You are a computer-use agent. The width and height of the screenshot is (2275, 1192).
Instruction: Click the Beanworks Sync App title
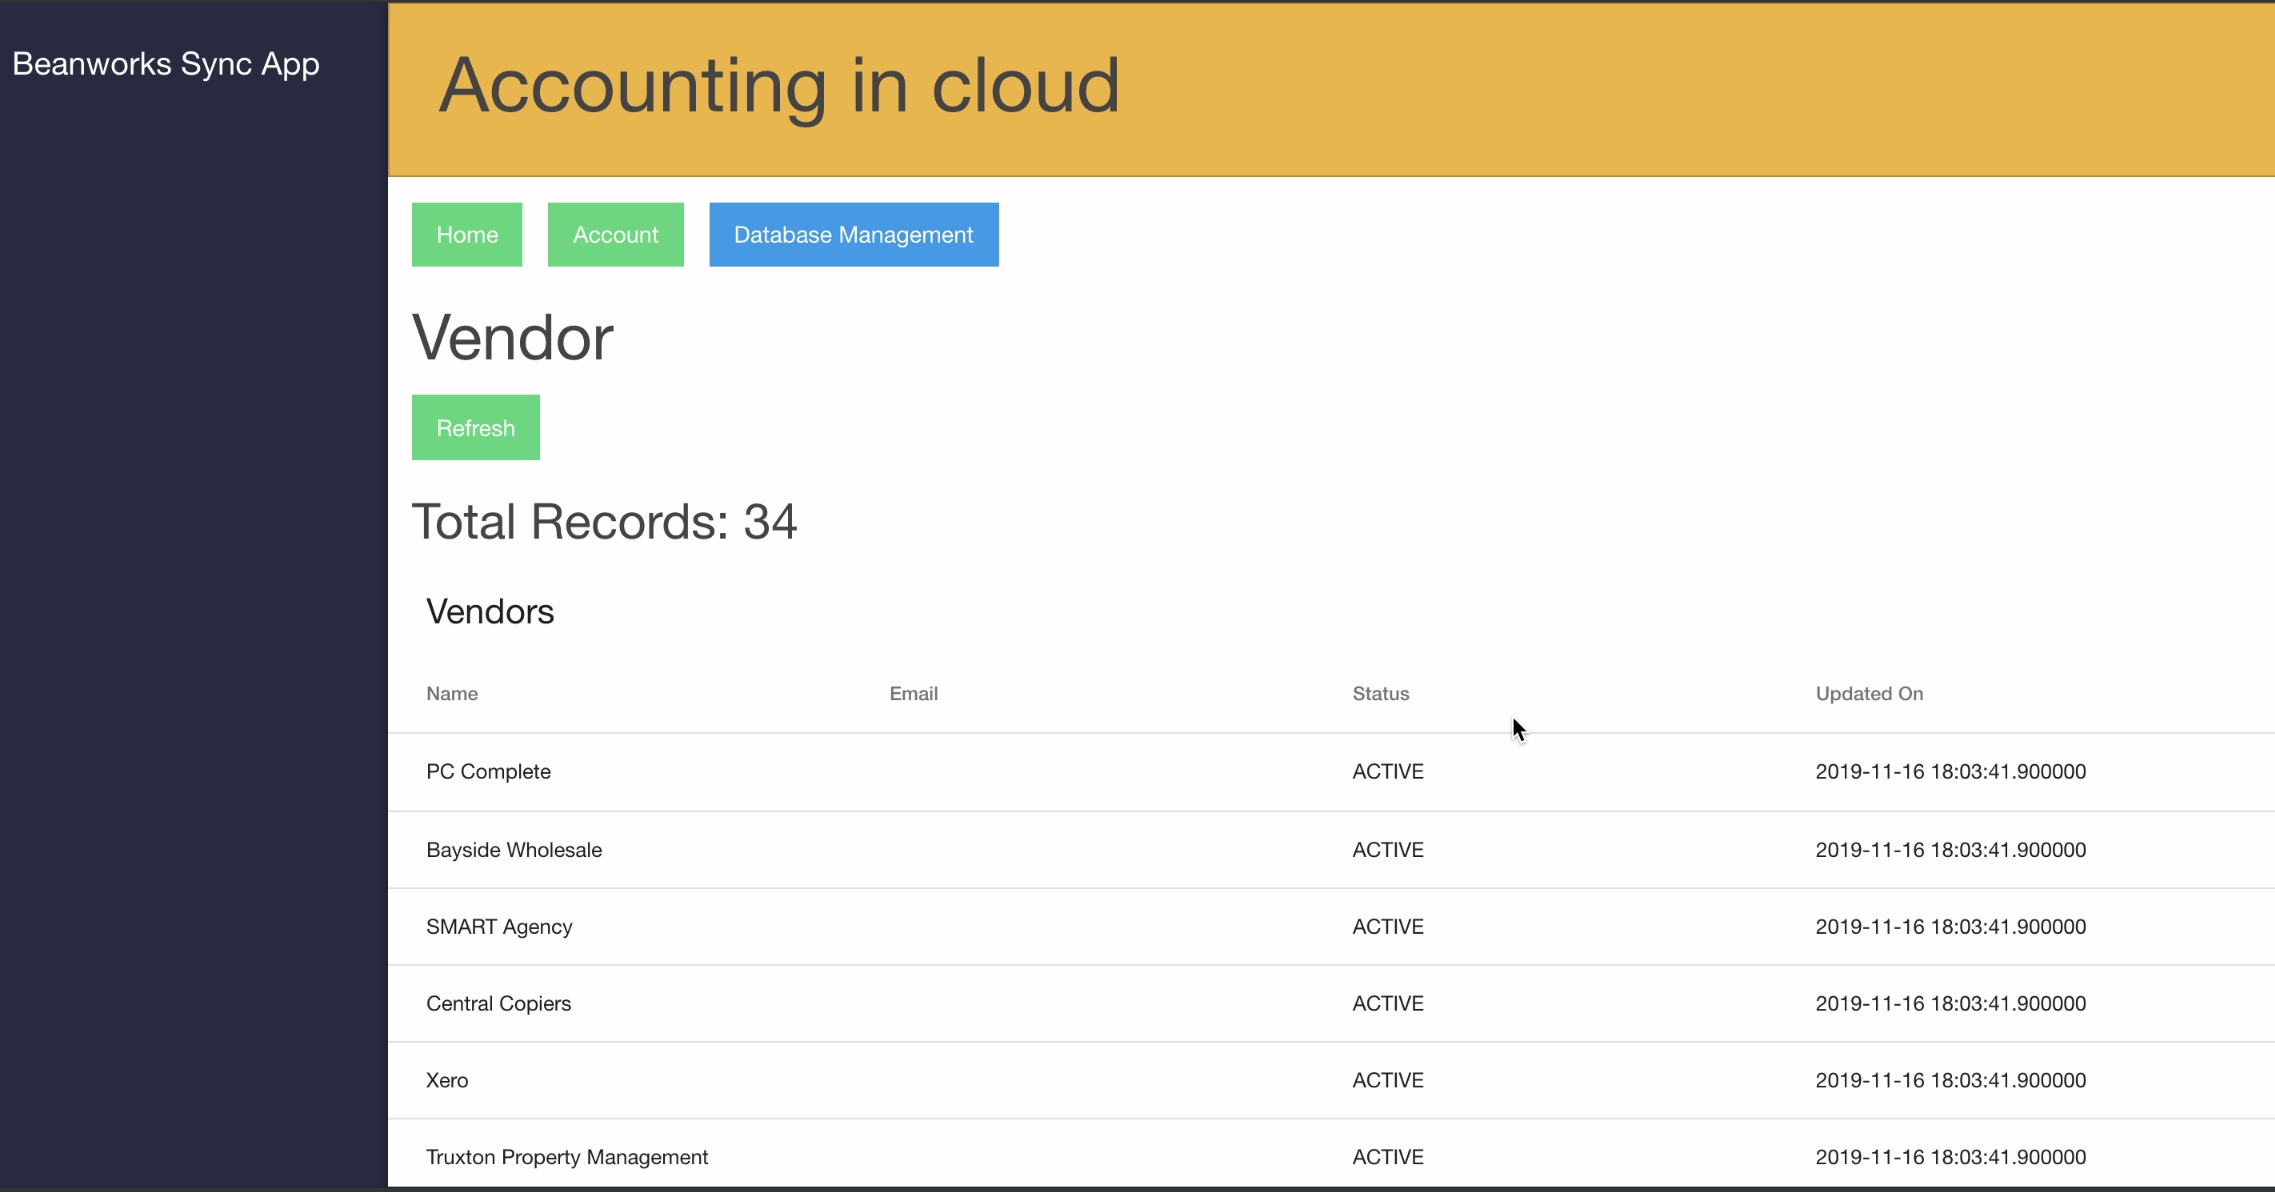click(x=166, y=64)
